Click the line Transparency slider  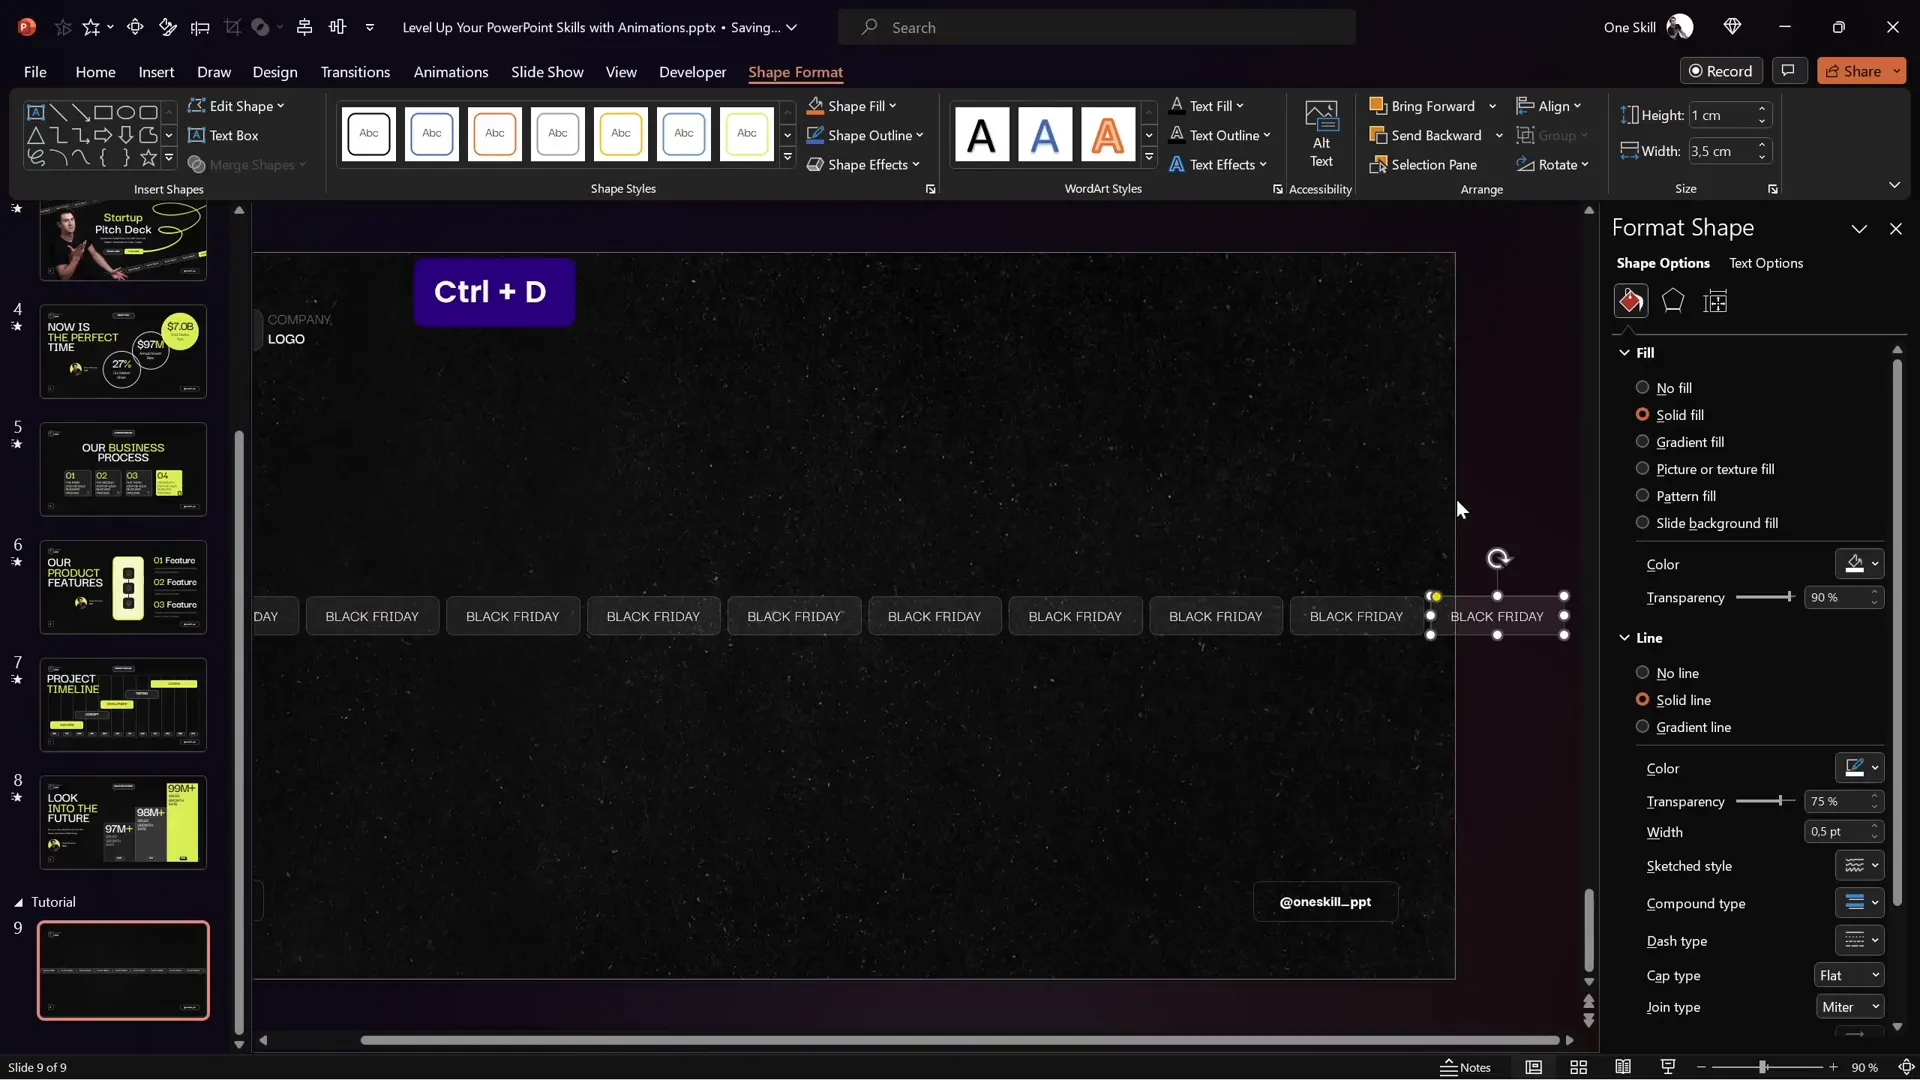click(1765, 801)
